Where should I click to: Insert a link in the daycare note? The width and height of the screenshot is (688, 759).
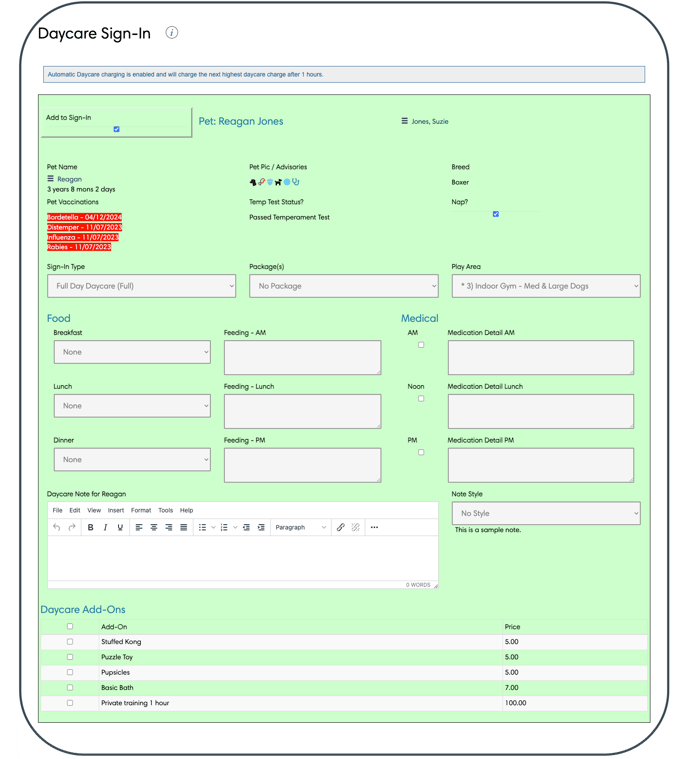(x=340, y=527)
